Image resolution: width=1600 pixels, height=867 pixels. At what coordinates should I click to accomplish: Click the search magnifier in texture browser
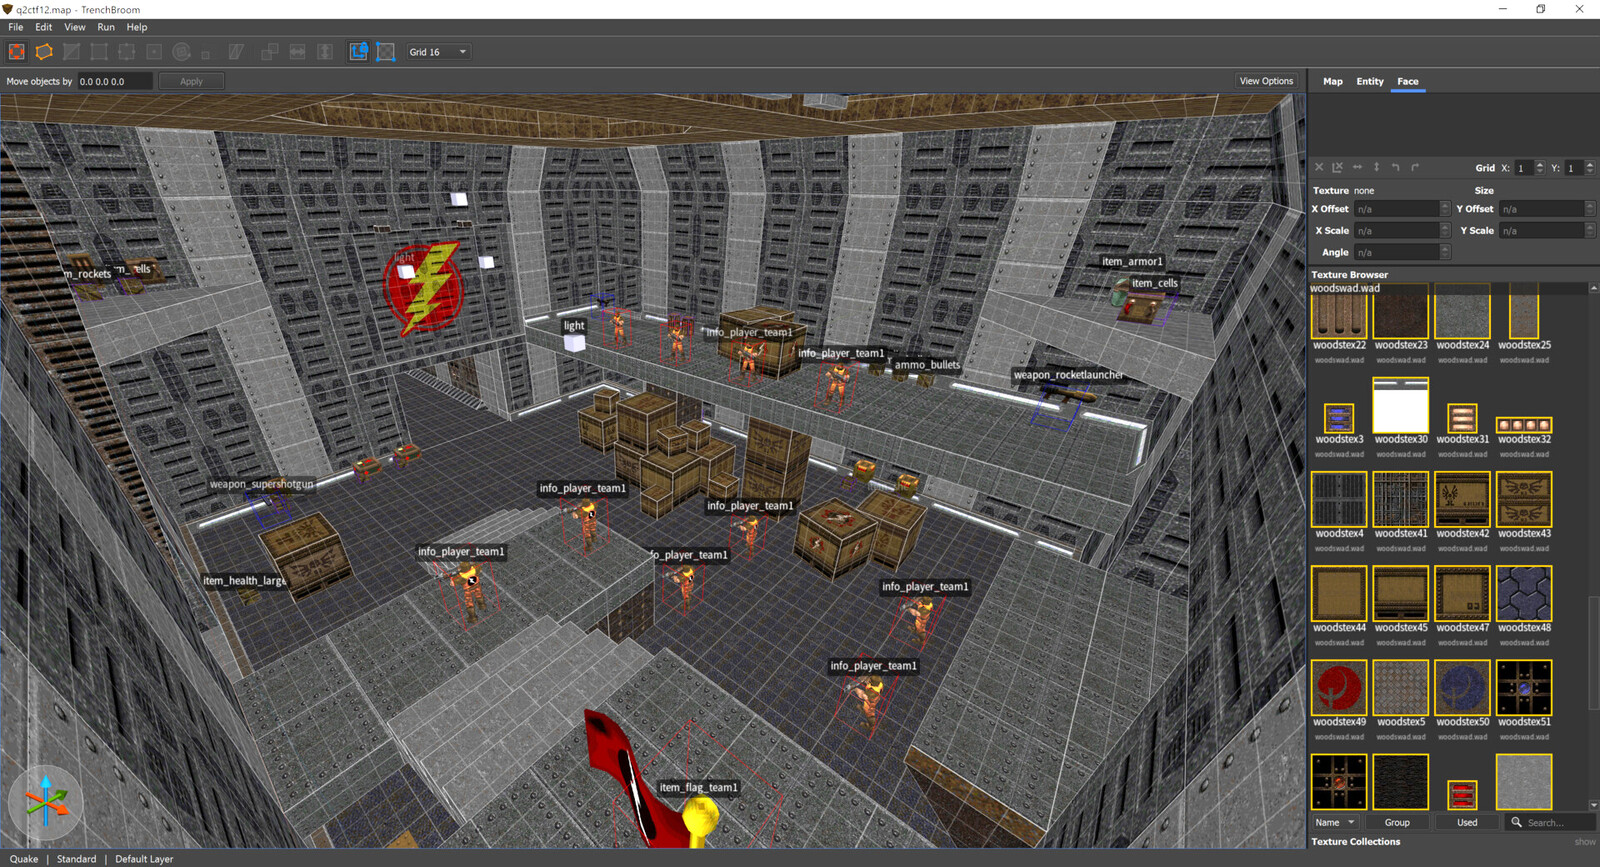pyautogui.click(x=1516, y=822)
